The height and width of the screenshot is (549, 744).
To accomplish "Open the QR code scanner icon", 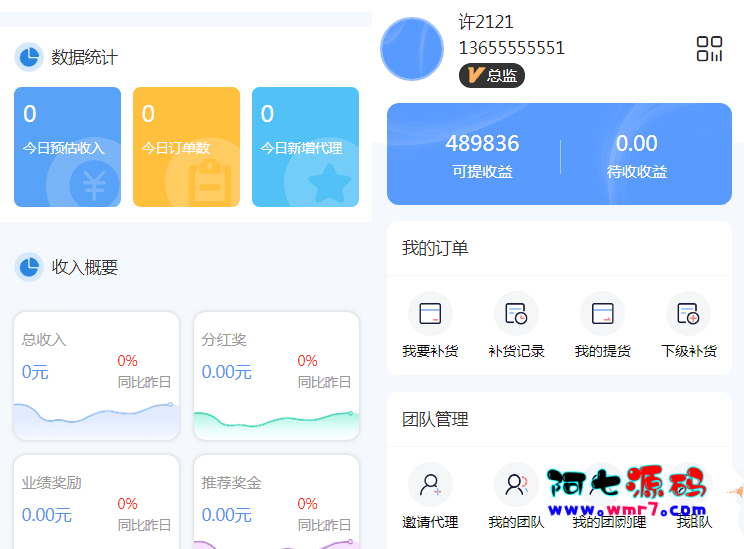I will coord(709,49).
